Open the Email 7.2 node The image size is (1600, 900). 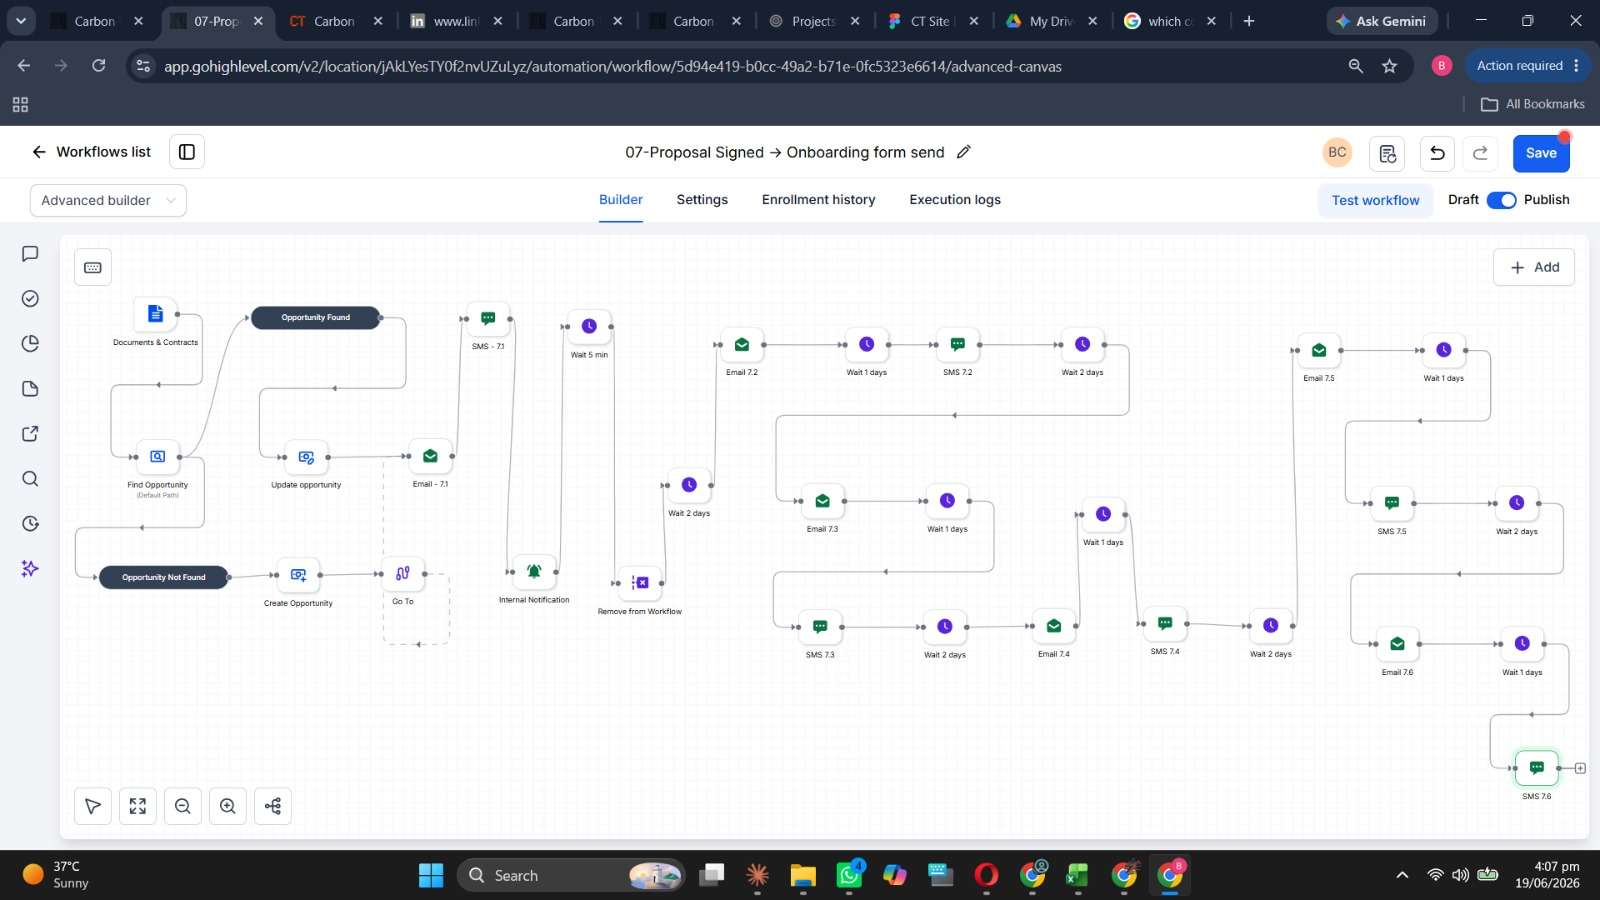point(742,345)
